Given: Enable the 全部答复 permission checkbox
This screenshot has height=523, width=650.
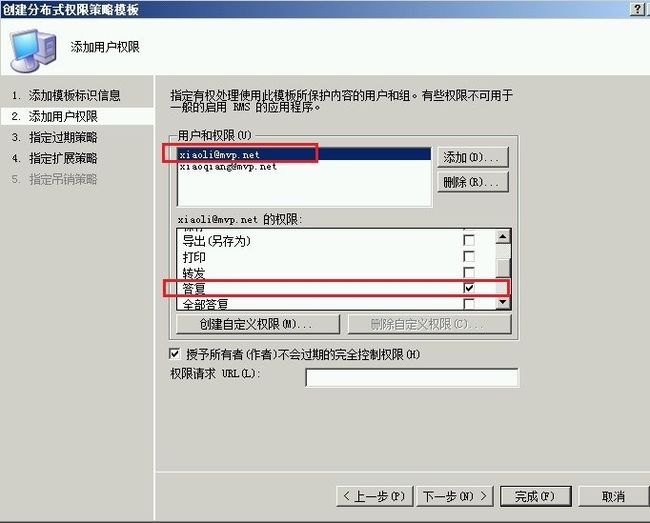Looking at the screenshot, I should (x=469, y=304).
